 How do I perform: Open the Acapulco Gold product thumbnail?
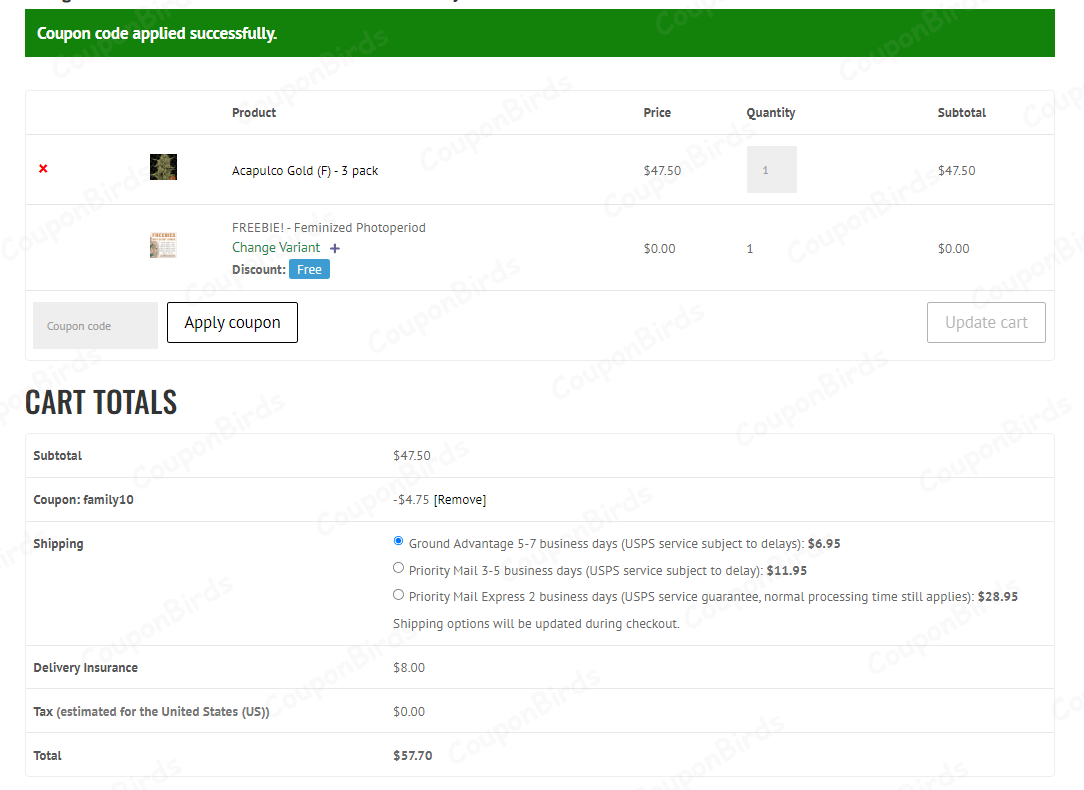point(163,167)
